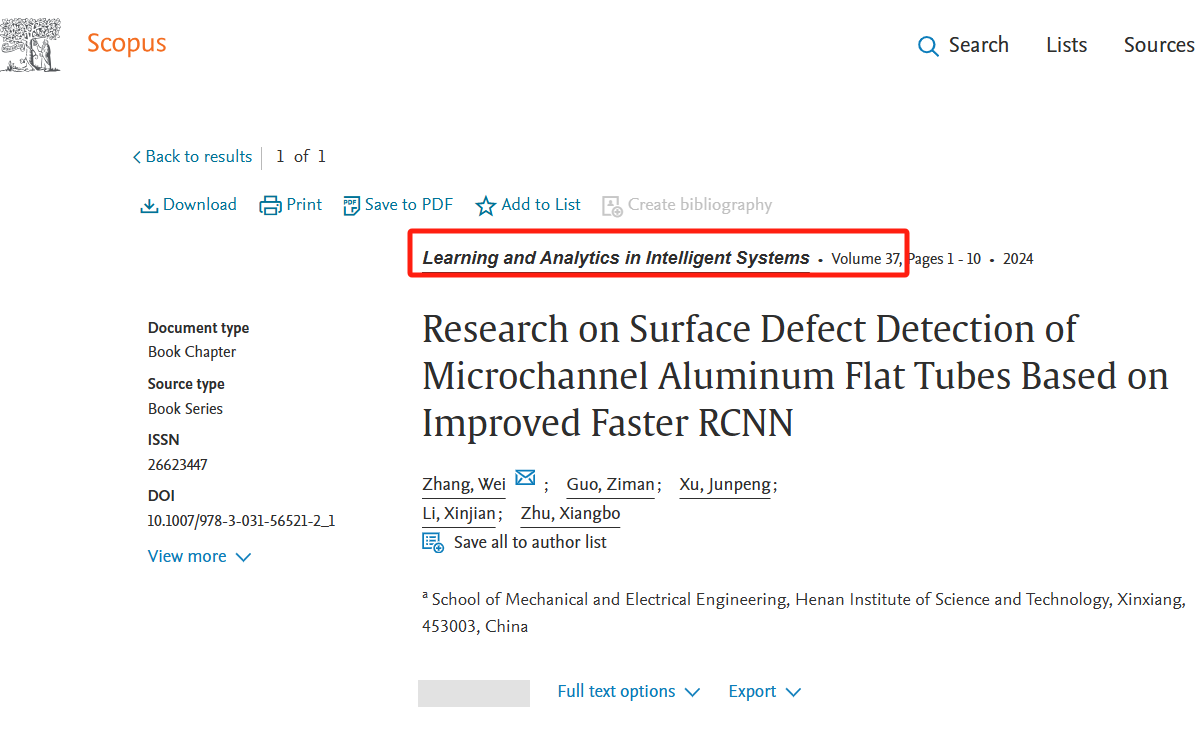This screenshot has width=1198, height=733.
Task: Expand the View more section
Action: pos(199,556)
